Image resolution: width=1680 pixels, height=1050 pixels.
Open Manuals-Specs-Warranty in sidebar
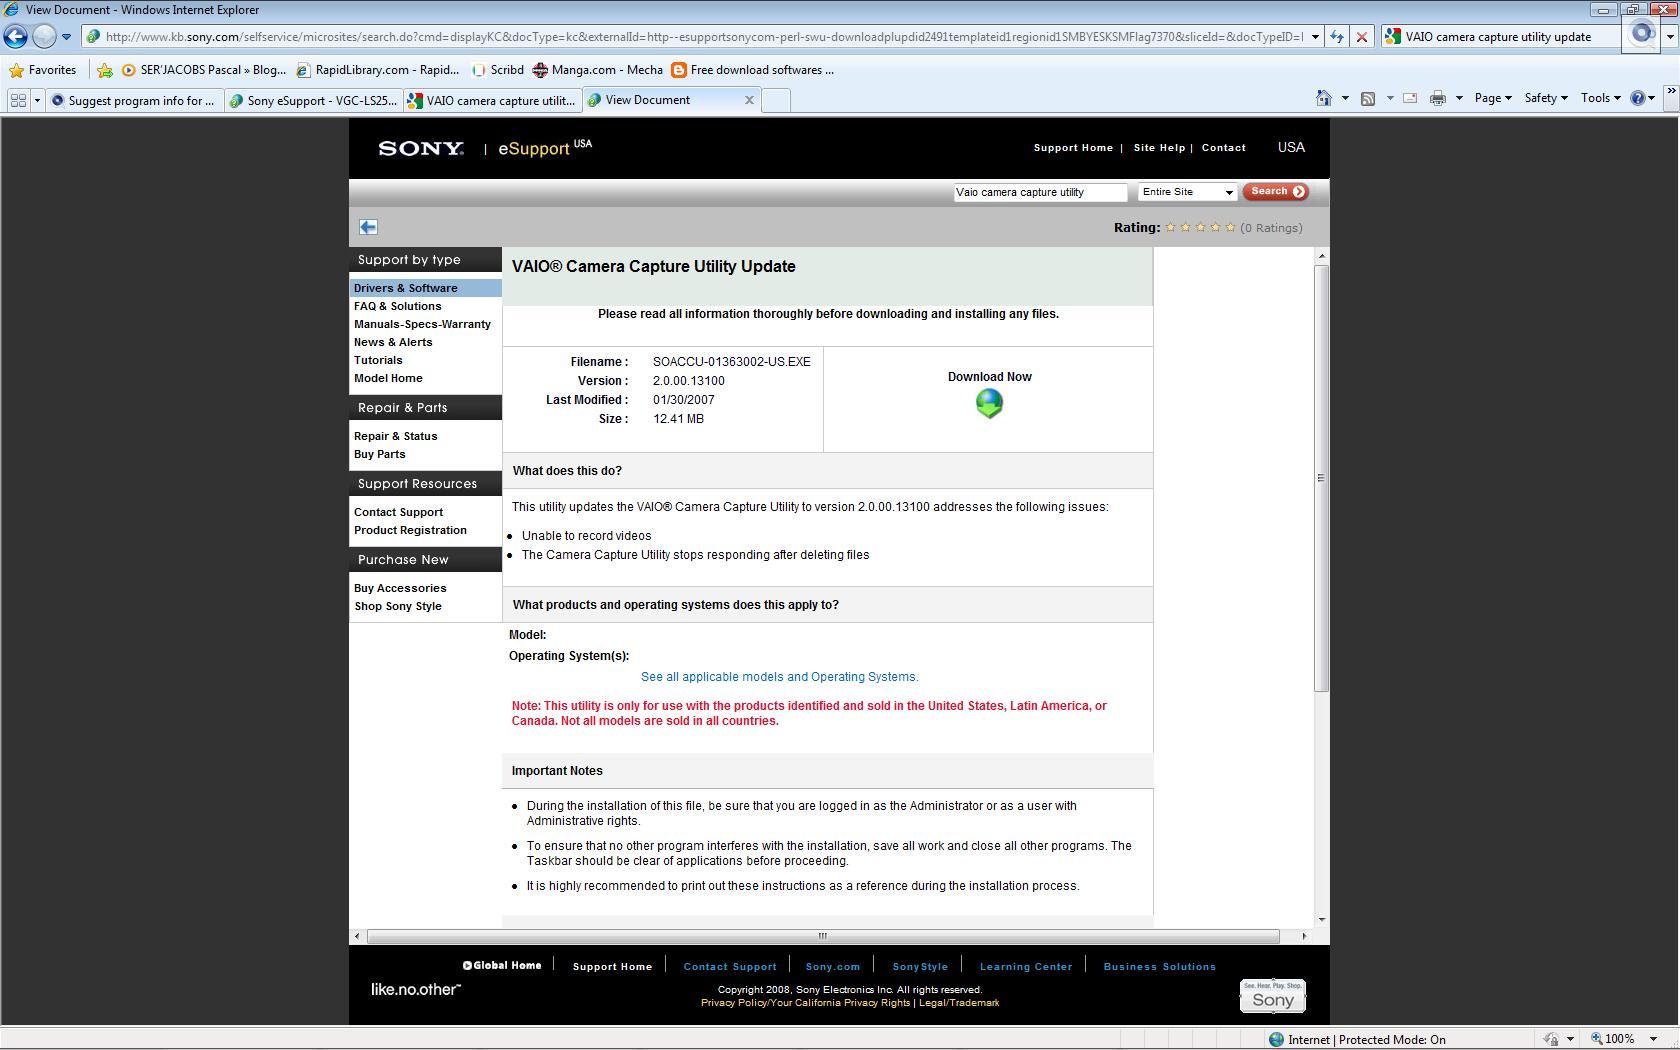tap(422, 324)
